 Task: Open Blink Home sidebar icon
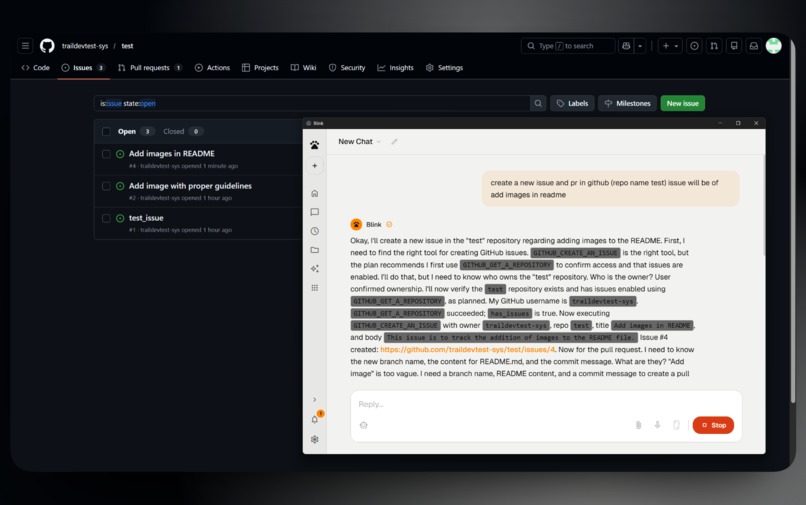(315, 193)
